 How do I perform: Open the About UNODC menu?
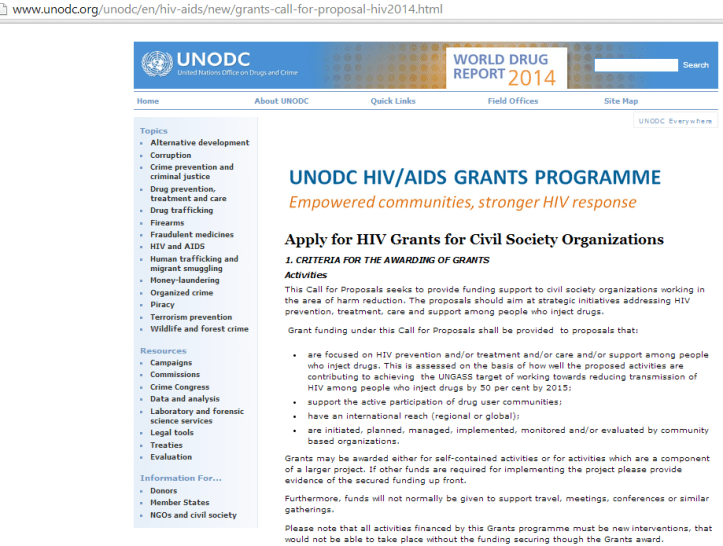click(281, 101)
